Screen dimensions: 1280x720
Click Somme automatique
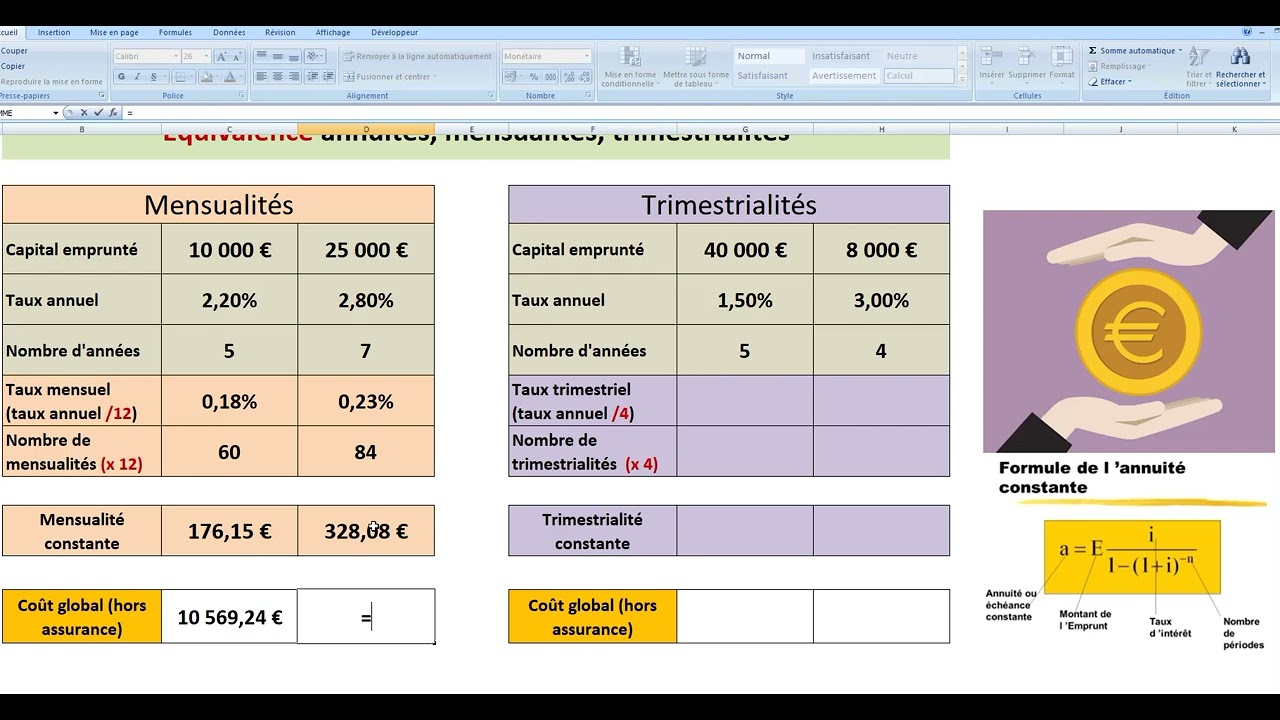coord(1135,51)
